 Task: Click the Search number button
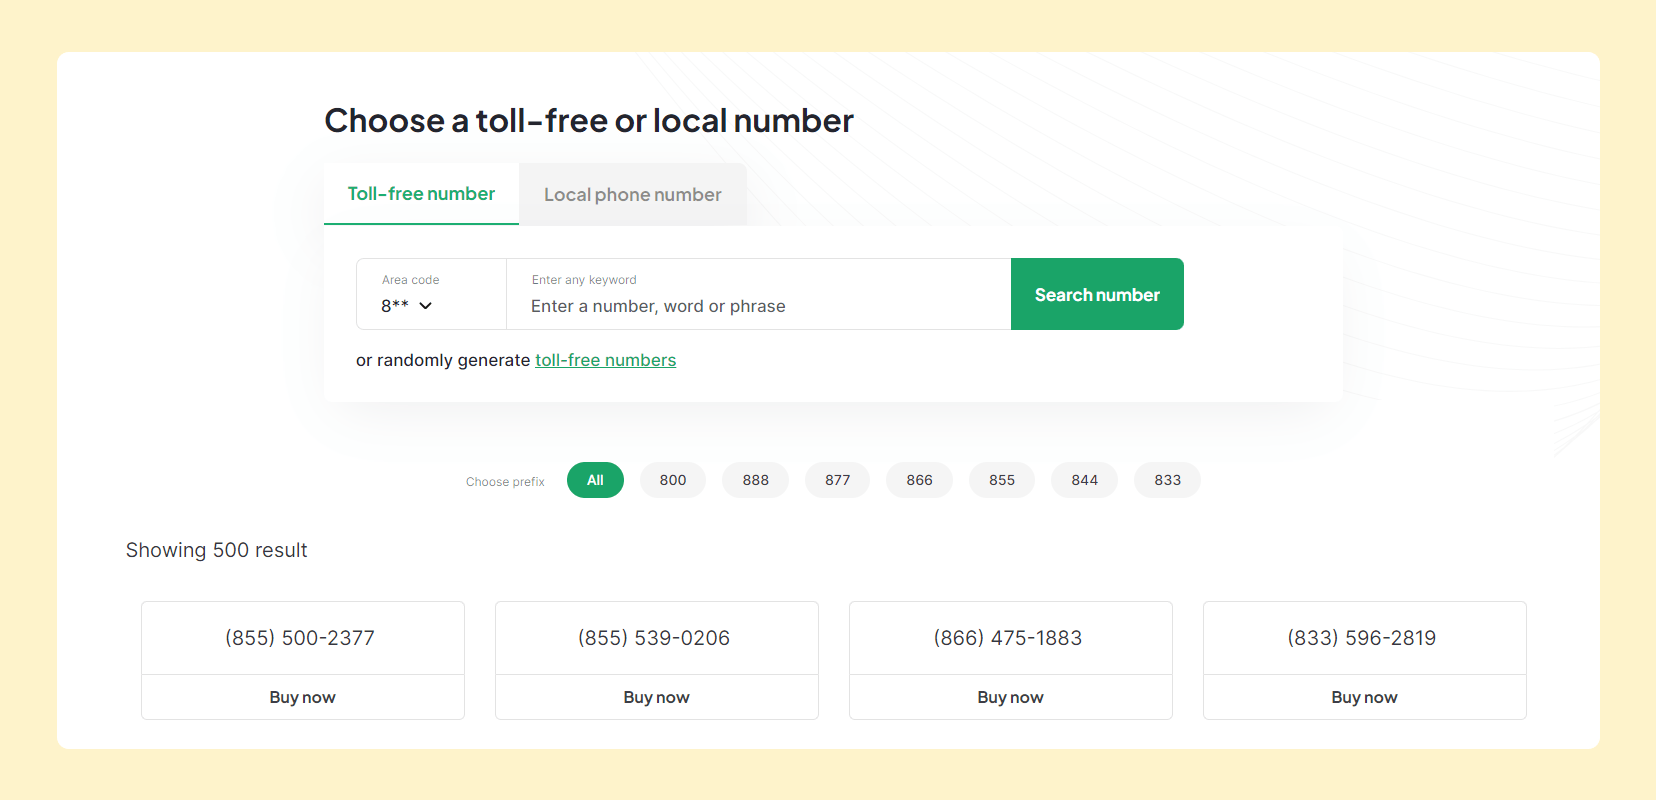1097,294
